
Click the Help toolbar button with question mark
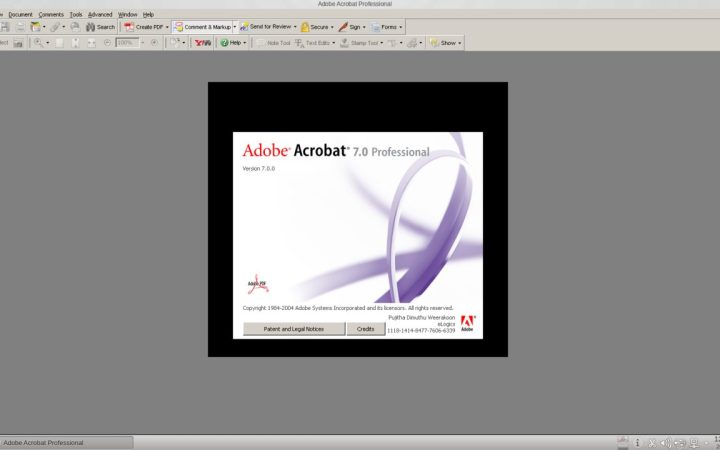231,43
